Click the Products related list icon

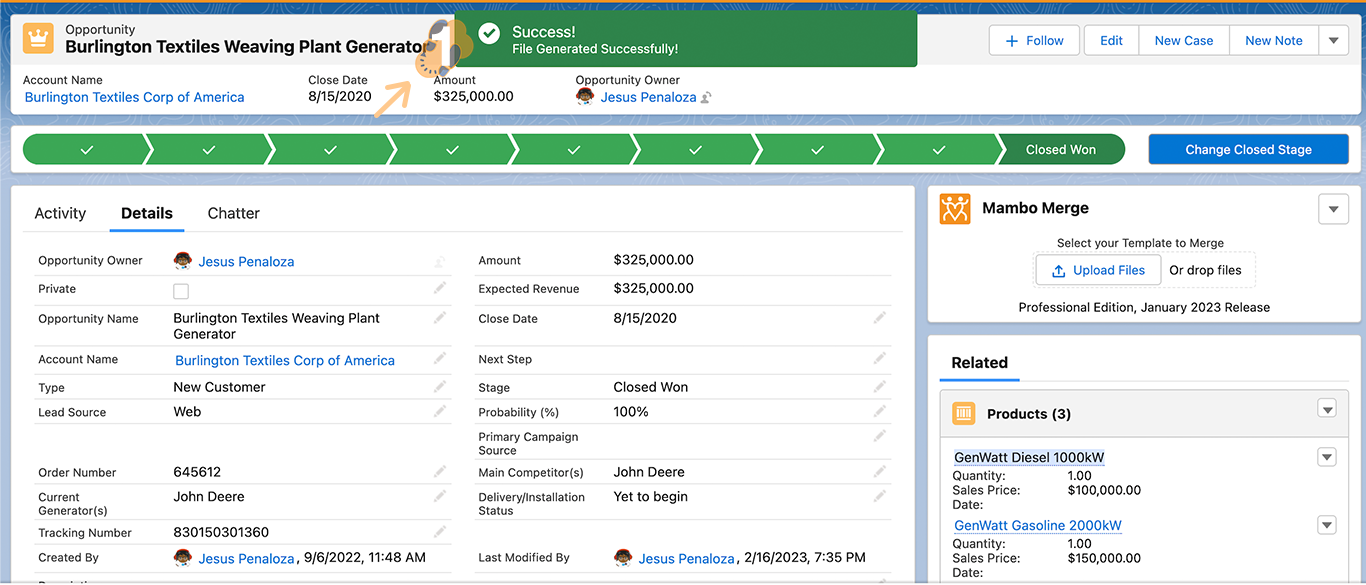coord(963,413)
